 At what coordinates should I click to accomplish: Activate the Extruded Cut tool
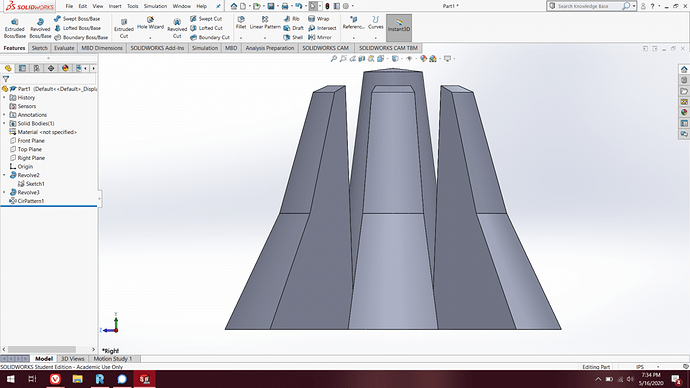124,29
